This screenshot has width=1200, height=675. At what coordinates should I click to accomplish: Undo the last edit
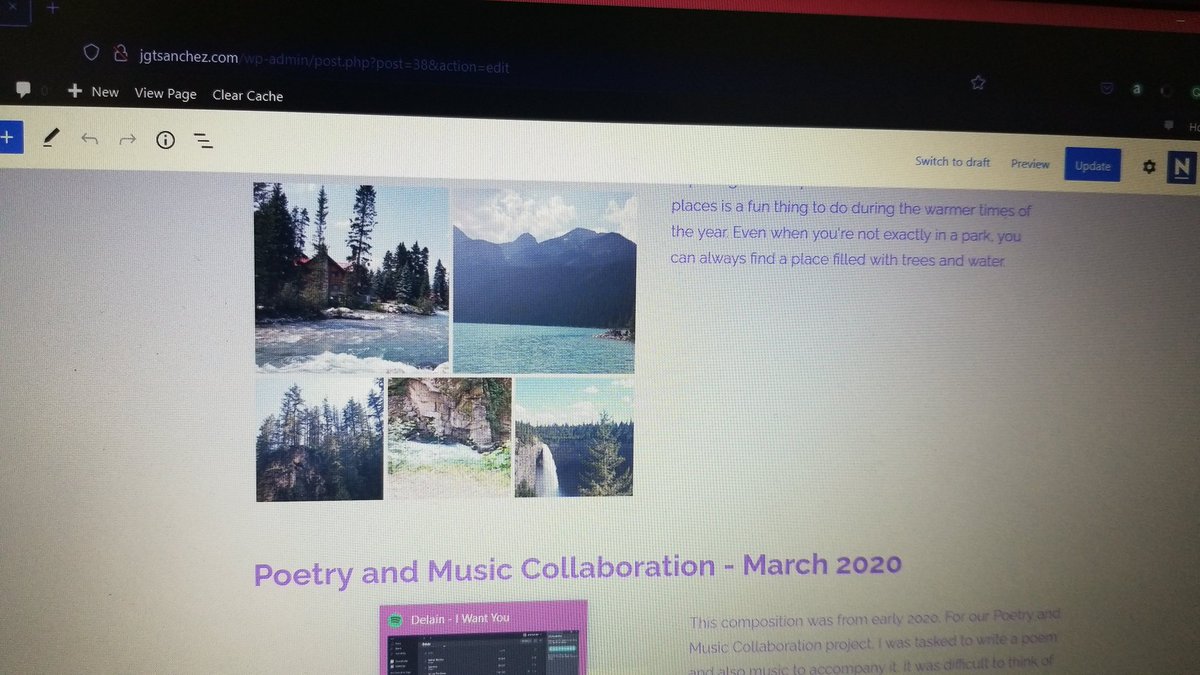tap(90, 139)
